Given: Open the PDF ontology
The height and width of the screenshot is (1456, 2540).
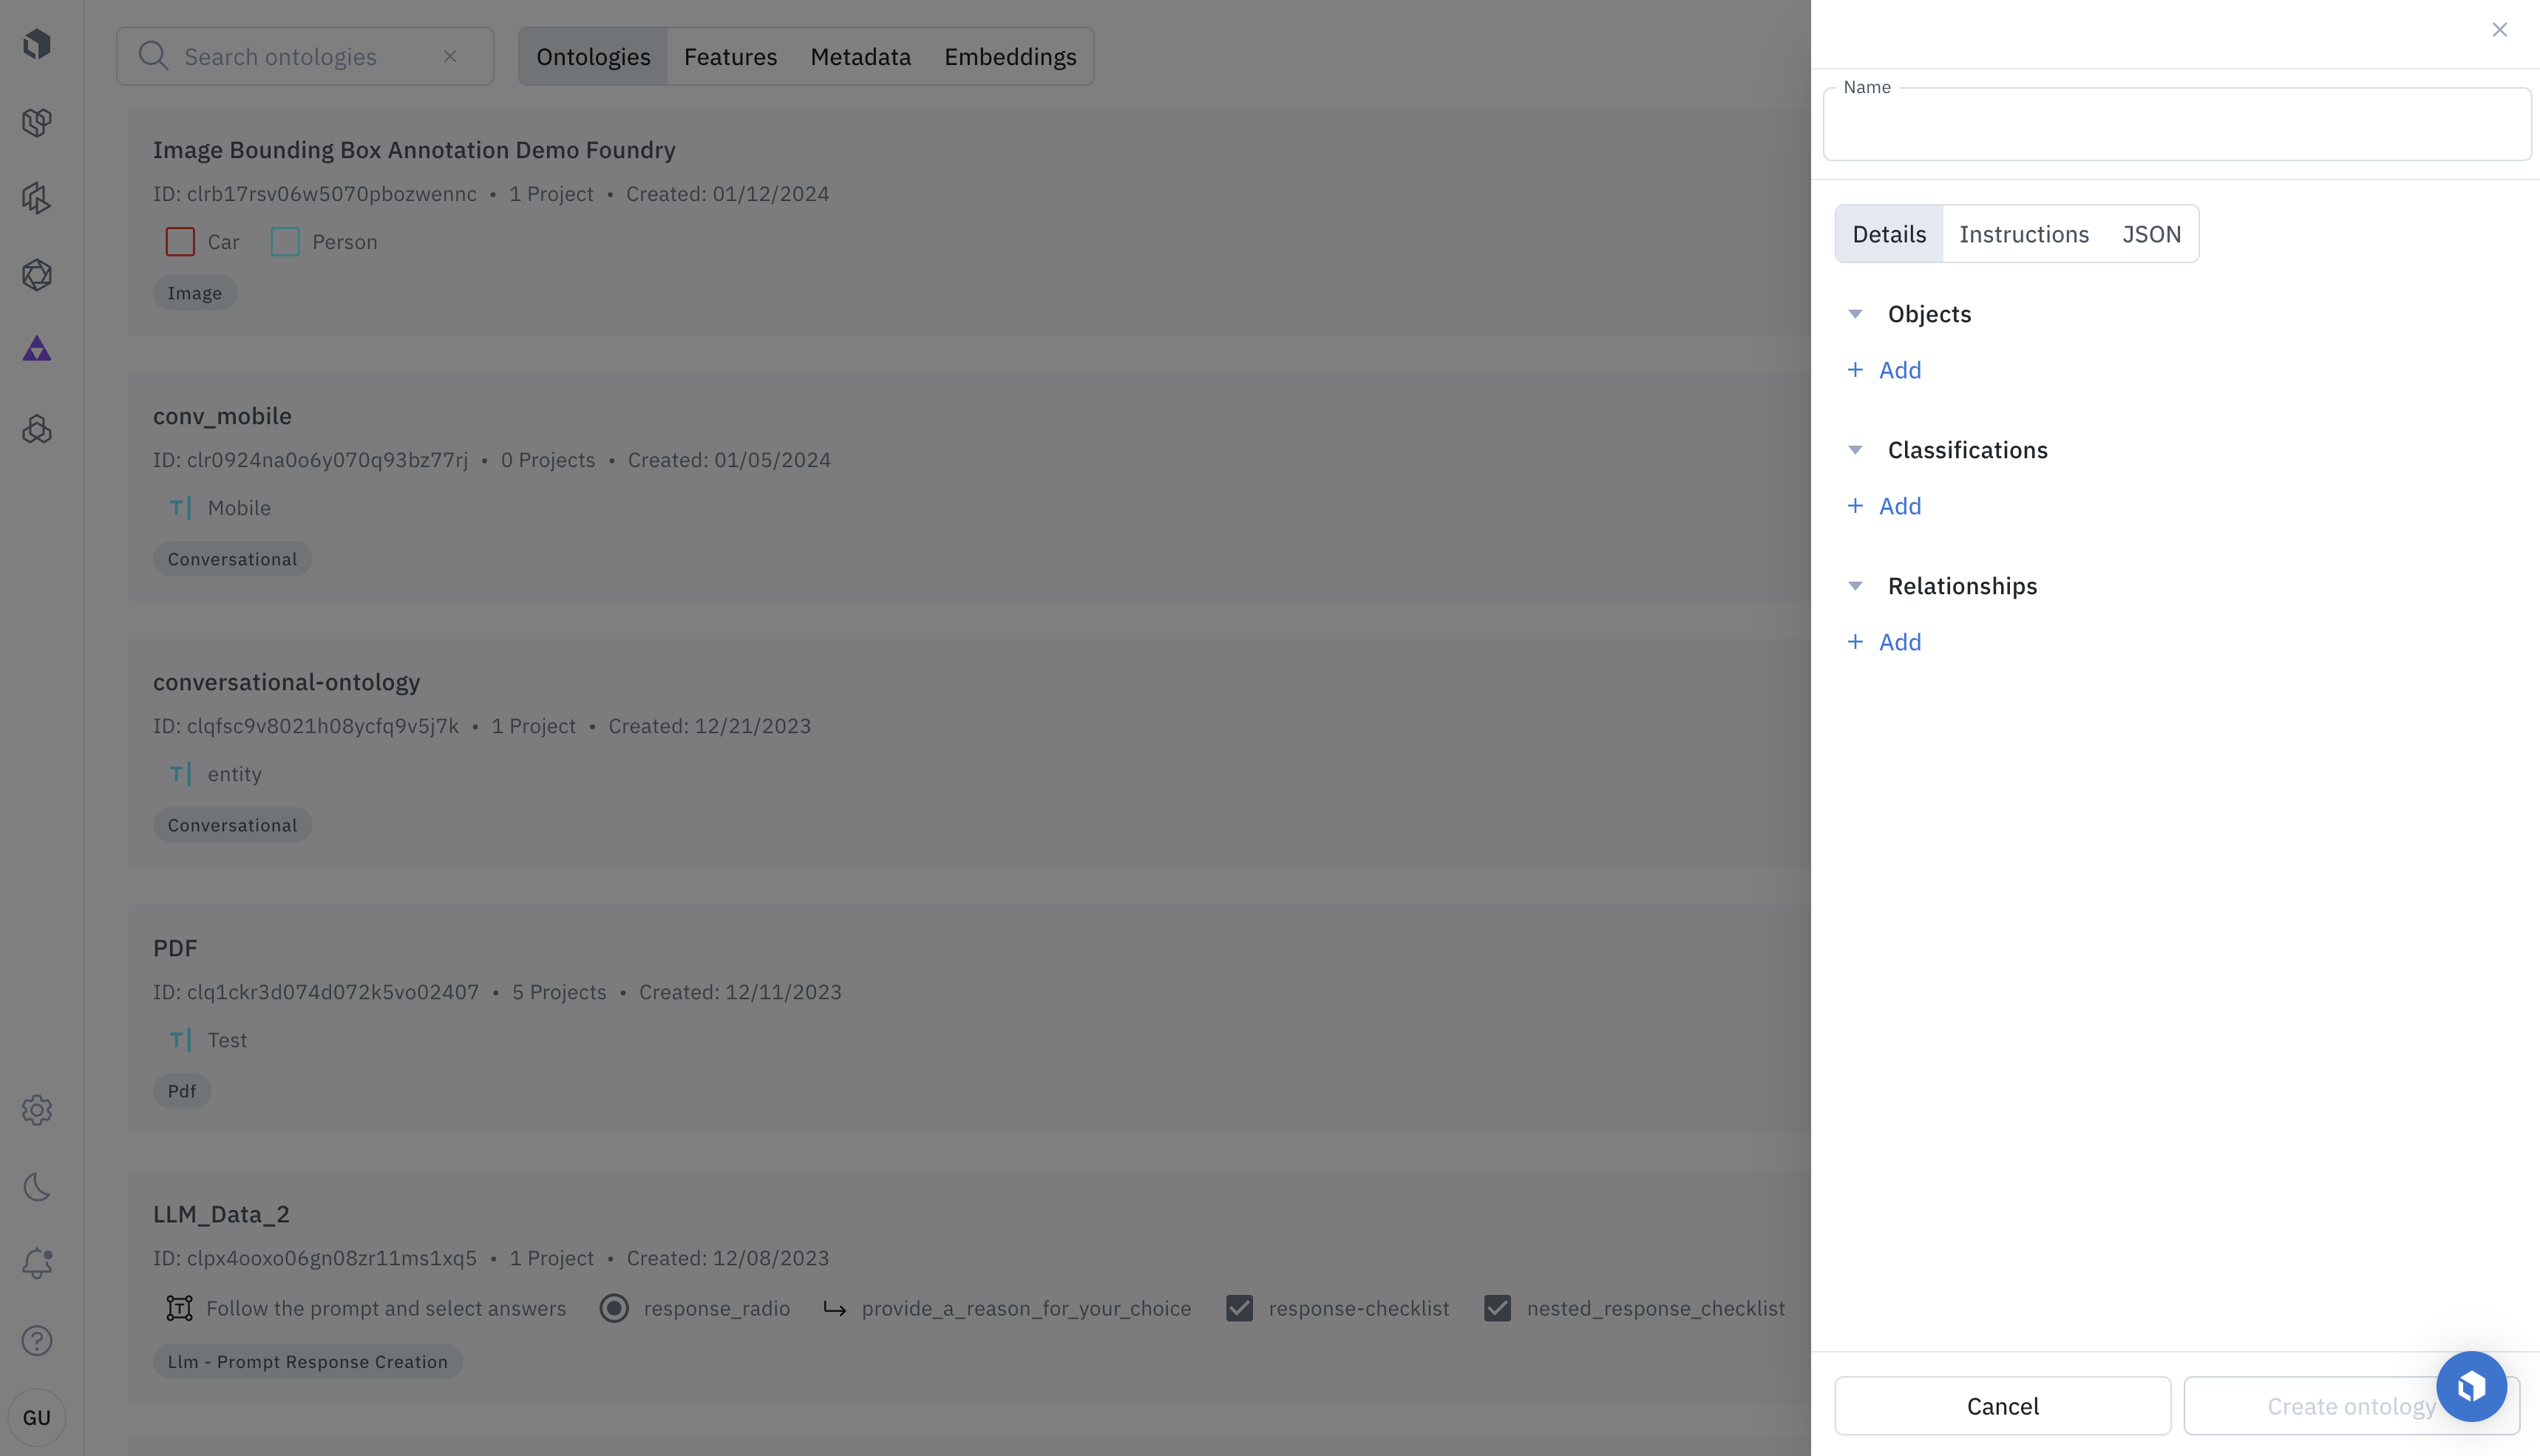Looking at the screenshot, I should (175, 948).
